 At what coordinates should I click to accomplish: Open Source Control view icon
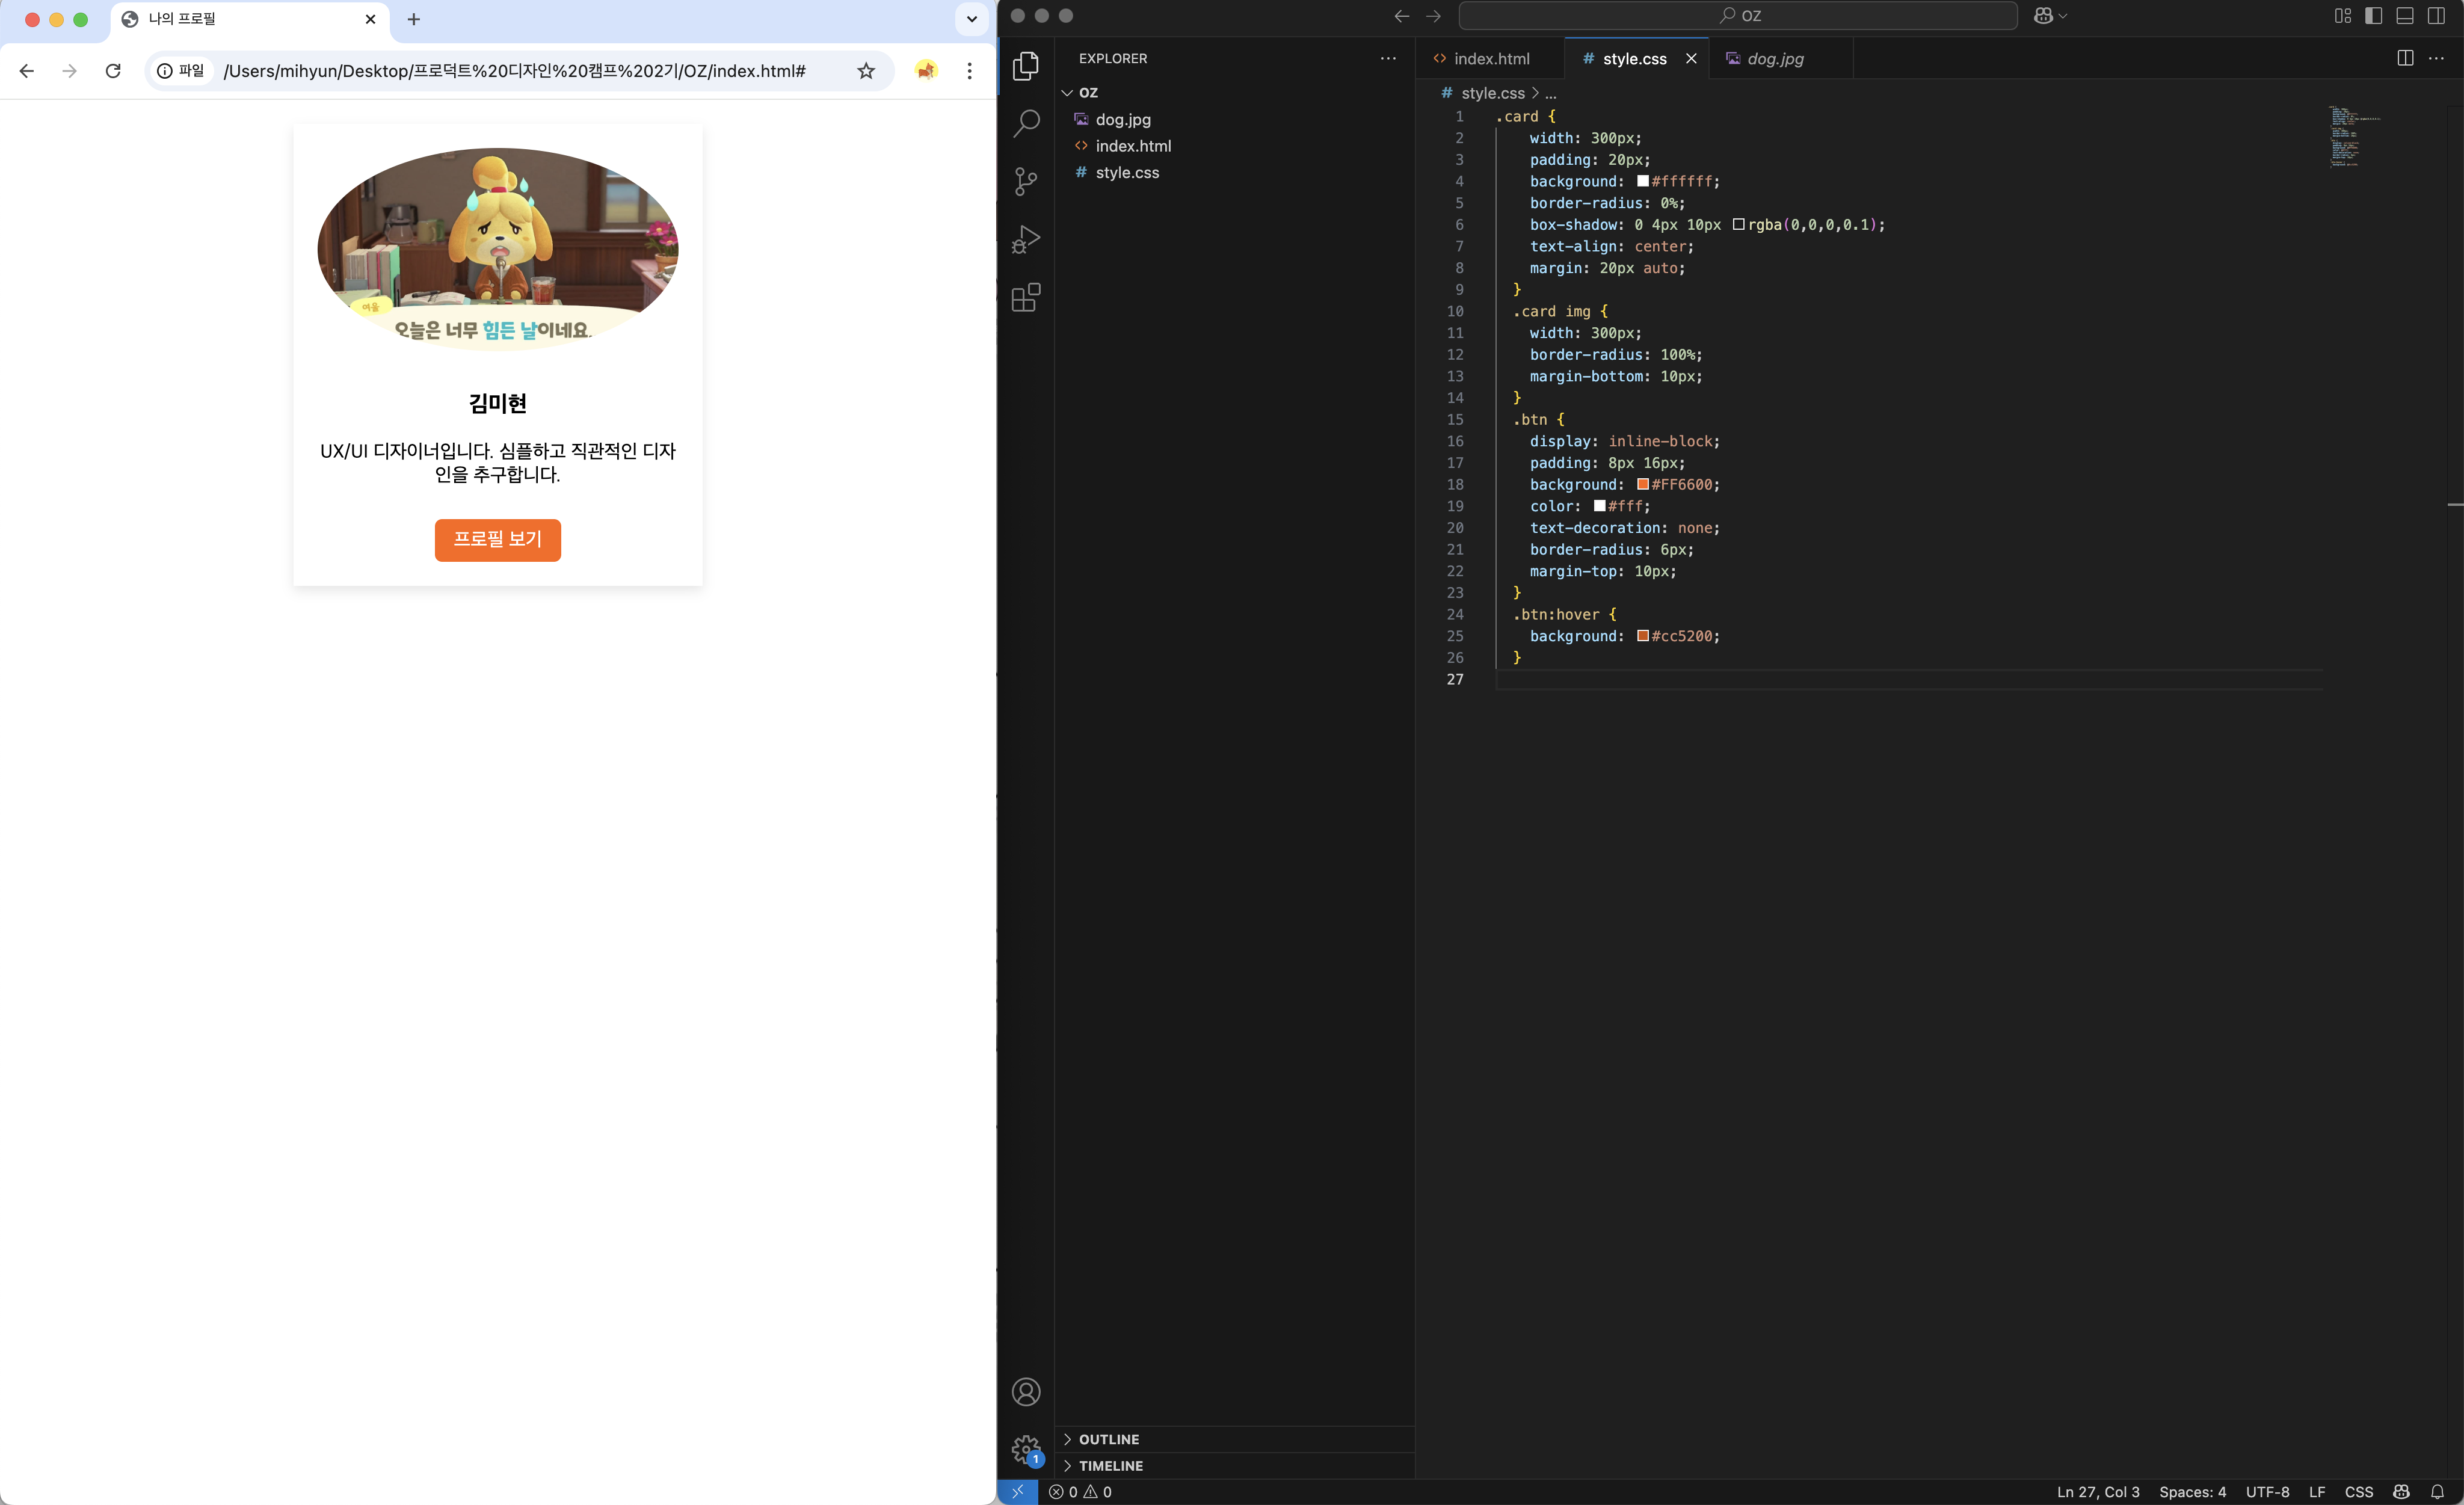click(1026, 181)
